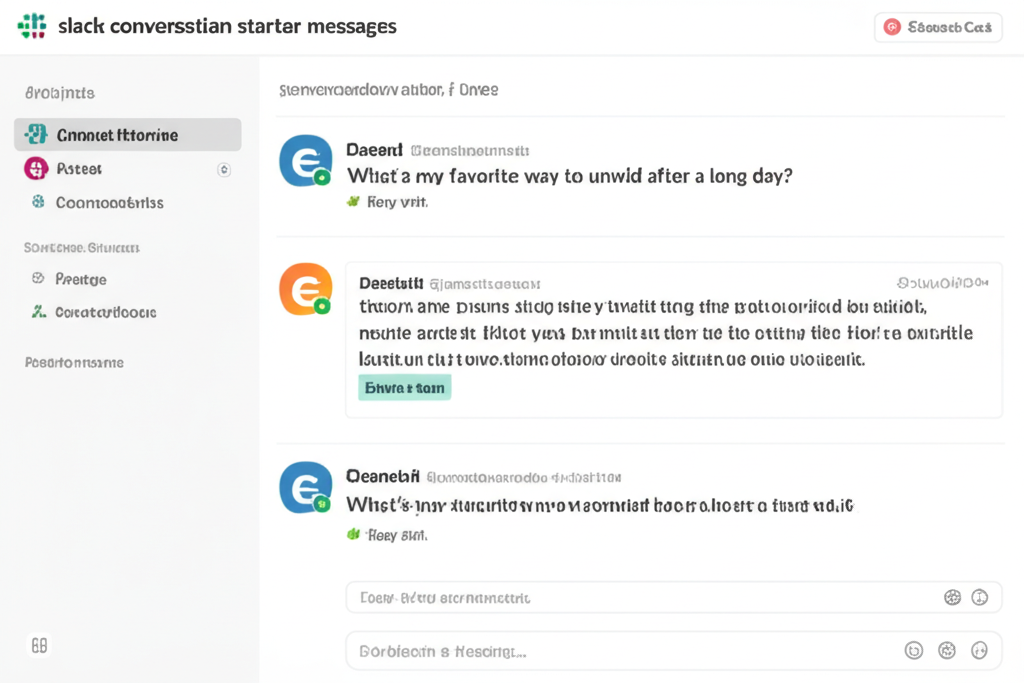Click the teal dotted icon of third sidebar item

coord(39,202)
